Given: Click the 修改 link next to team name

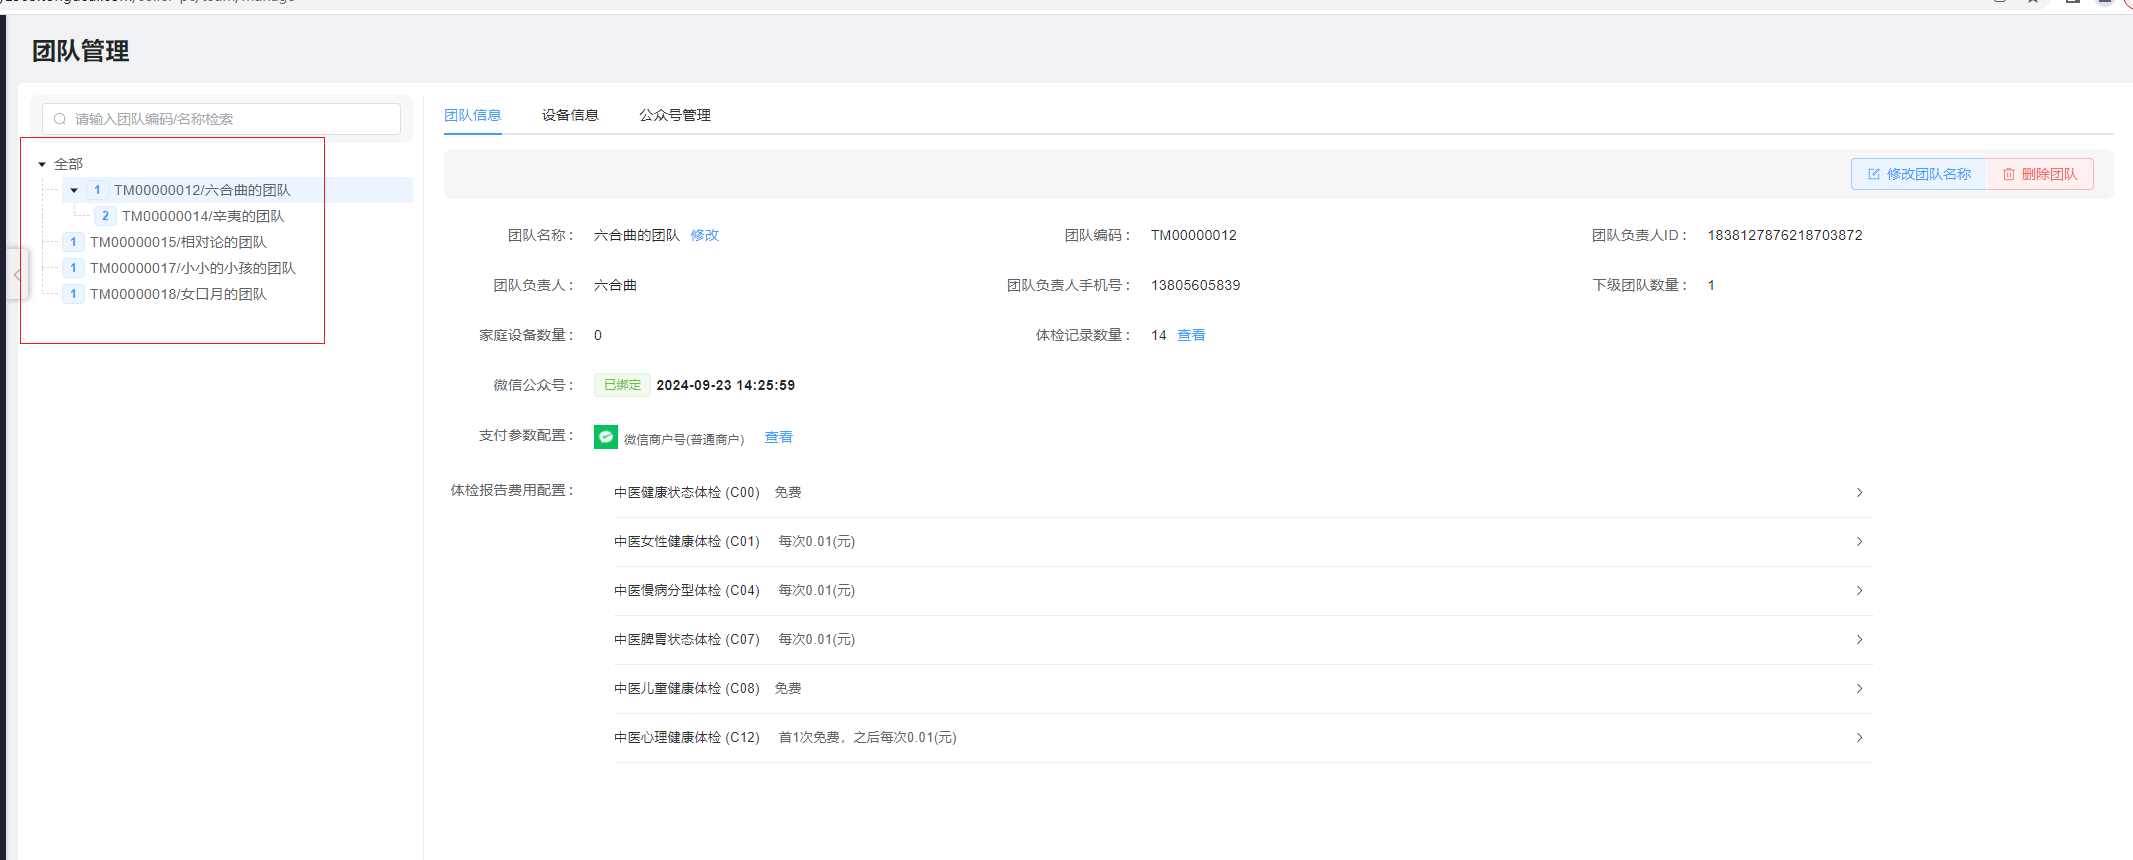Looking at the screenshot, I should (705, 235).
